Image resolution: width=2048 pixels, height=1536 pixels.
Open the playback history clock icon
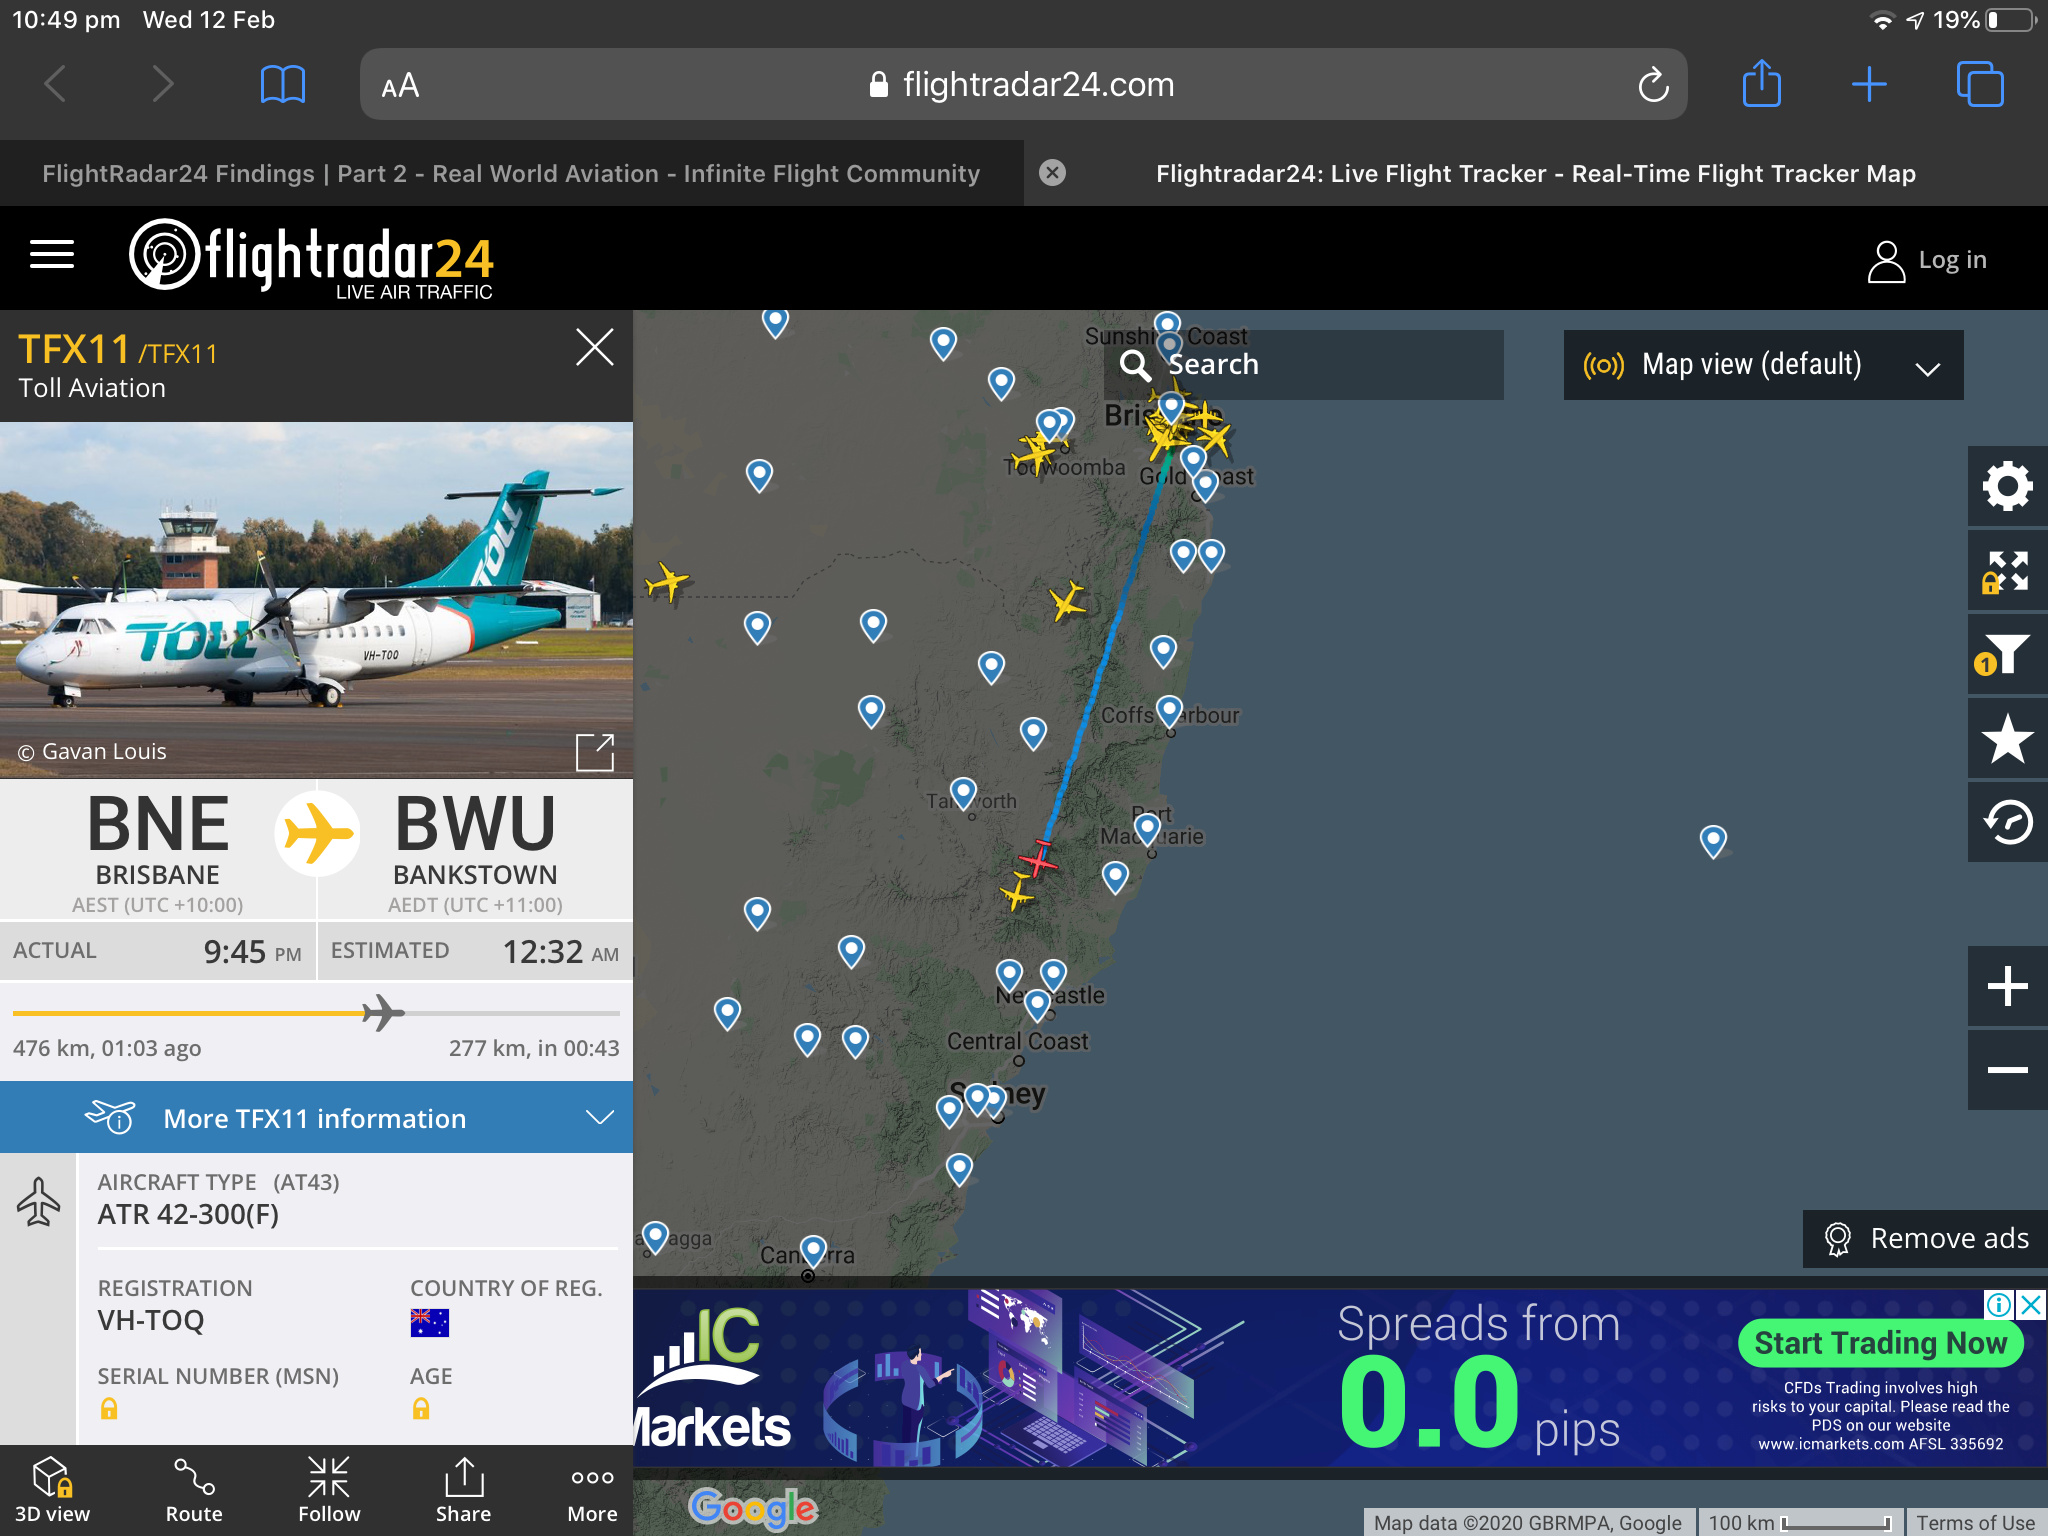2007,823
